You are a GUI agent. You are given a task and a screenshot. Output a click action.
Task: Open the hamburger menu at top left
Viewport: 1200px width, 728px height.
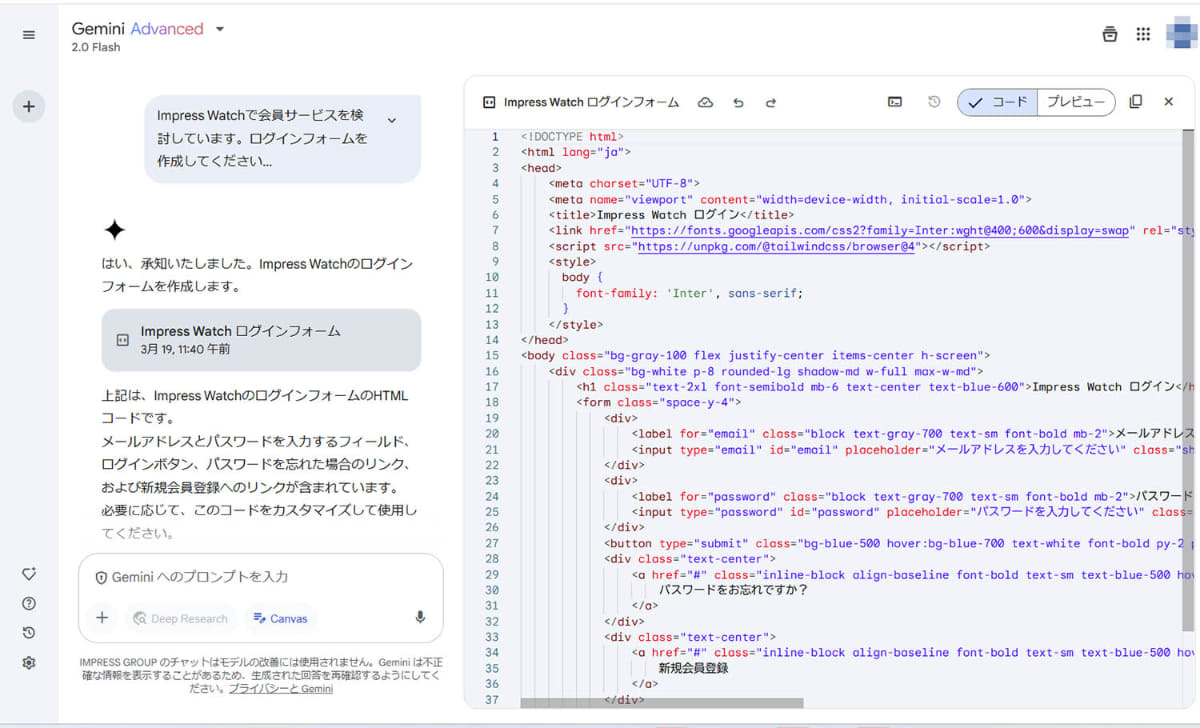pyautogui.click(x=29, y=33)
